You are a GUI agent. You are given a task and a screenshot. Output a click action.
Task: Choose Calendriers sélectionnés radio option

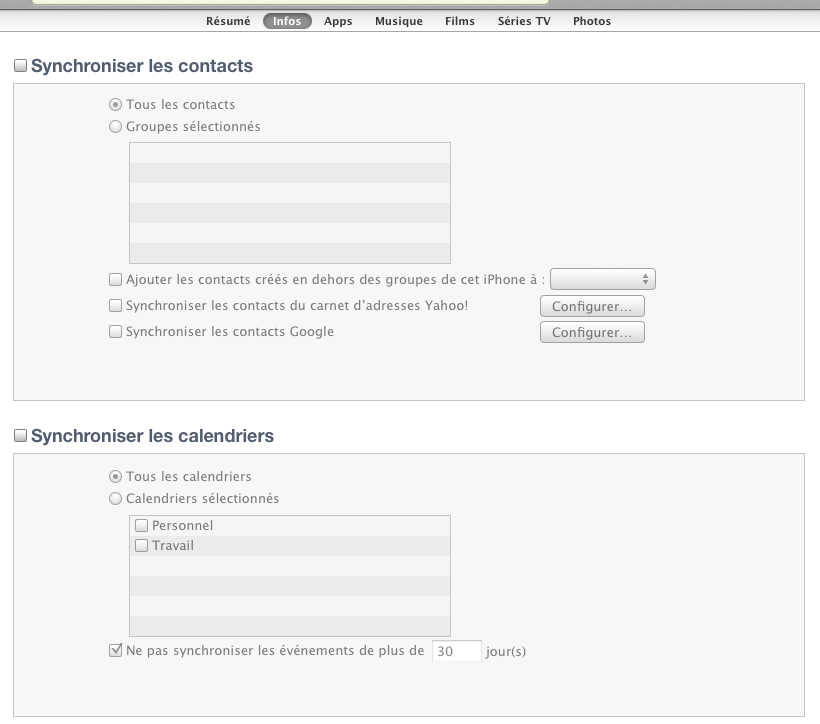click(x=115, y=499)
